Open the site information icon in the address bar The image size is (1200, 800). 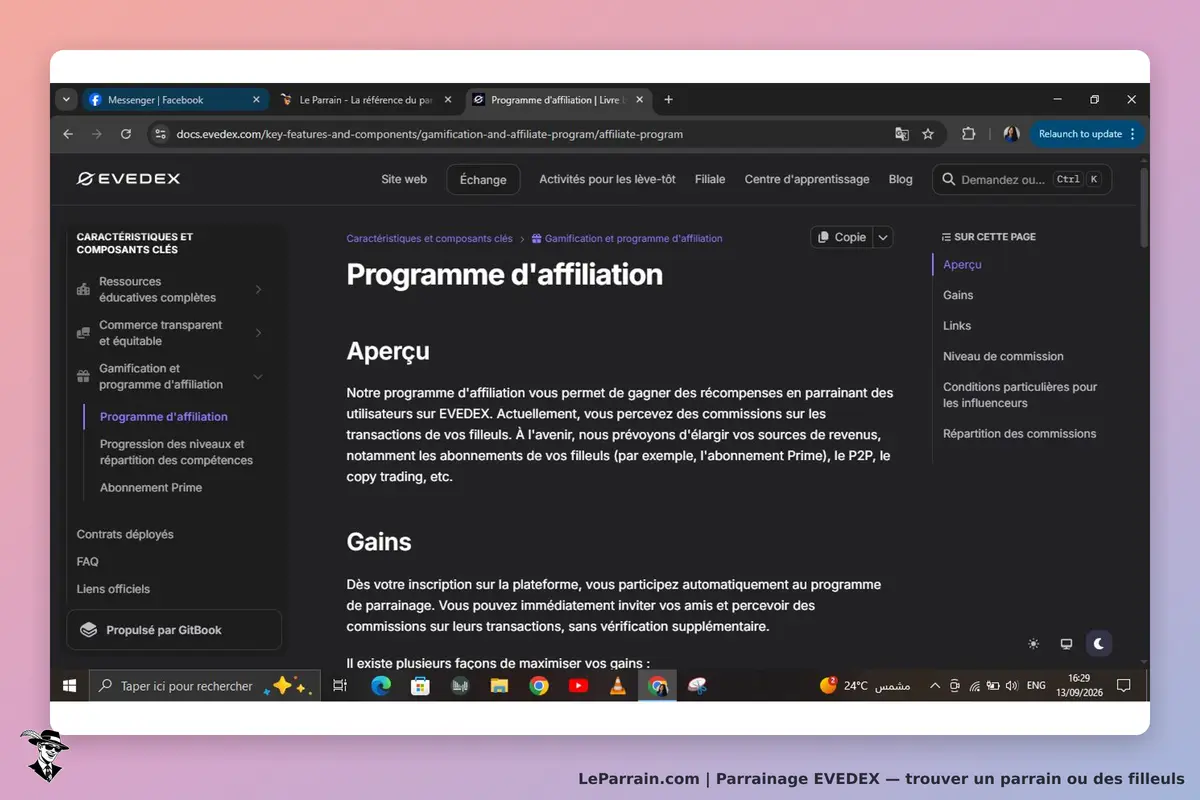pos(160,134)
